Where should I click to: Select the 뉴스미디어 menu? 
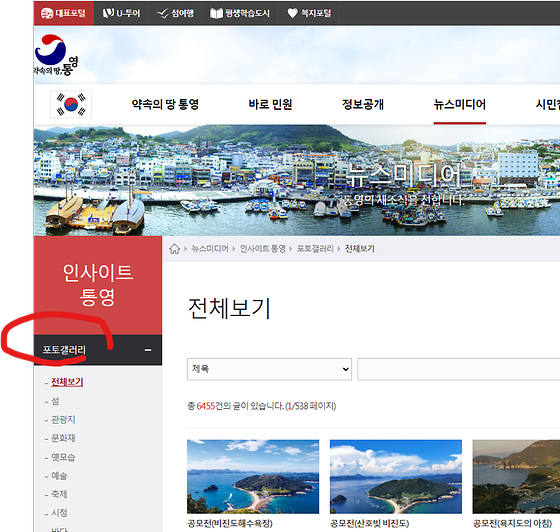(460, 104)
